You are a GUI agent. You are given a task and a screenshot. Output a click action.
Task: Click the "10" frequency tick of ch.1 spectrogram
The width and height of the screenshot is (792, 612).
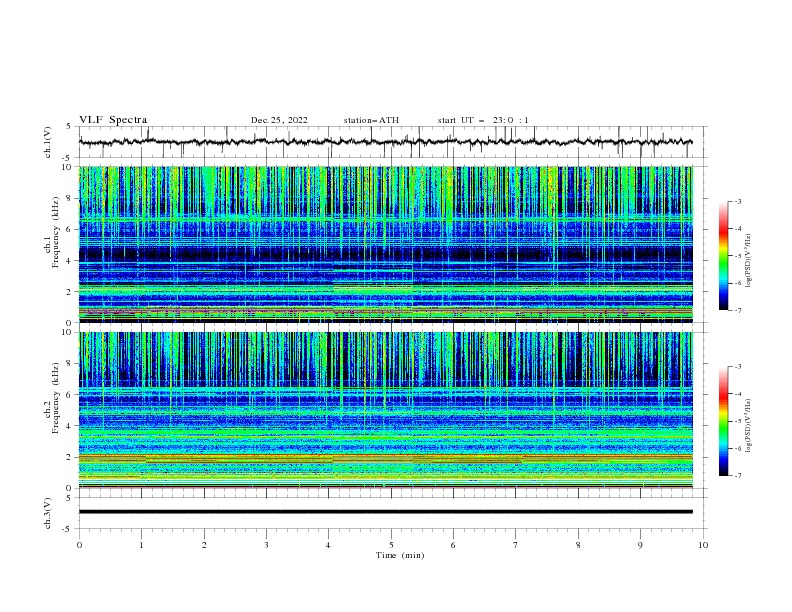(x=68, y=167)
